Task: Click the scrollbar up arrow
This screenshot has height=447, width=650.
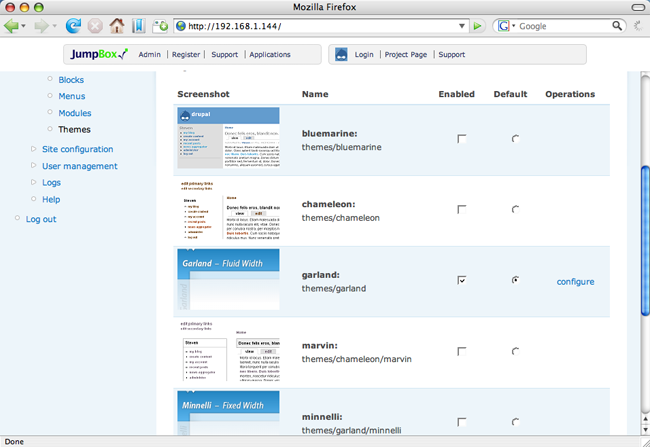Action: (645, 419)
